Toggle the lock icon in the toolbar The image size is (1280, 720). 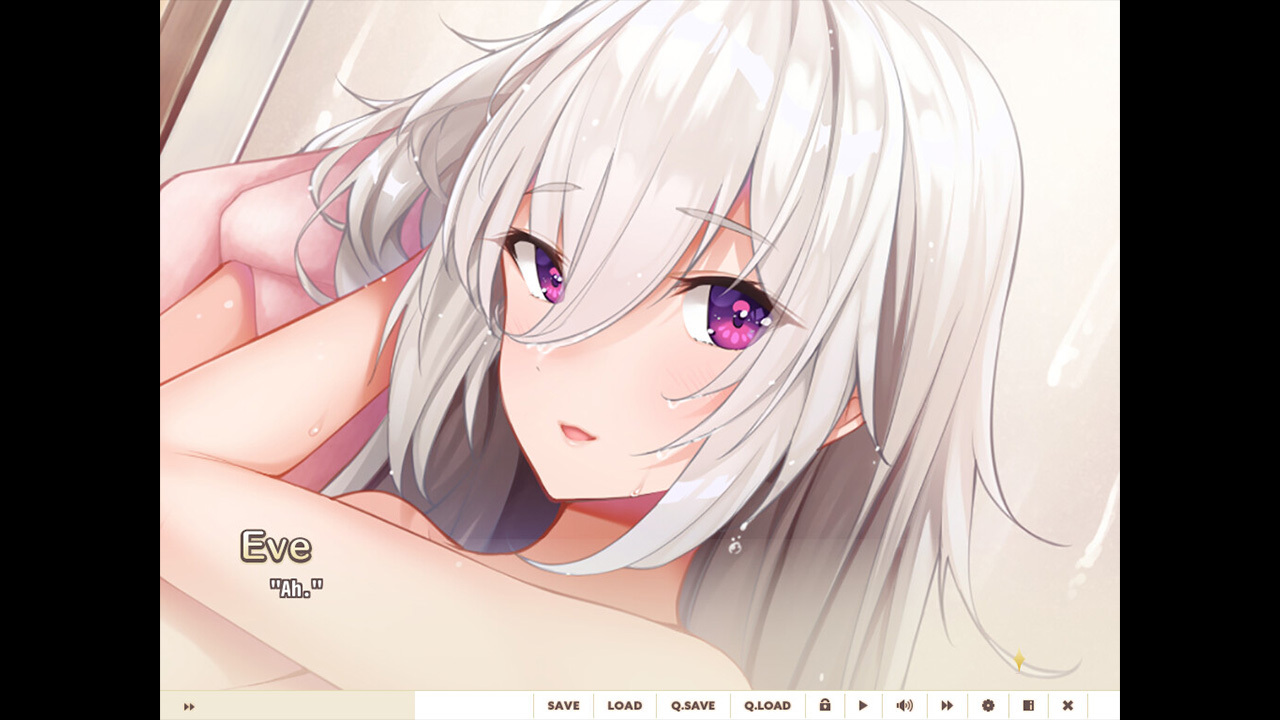click(825, 705)
